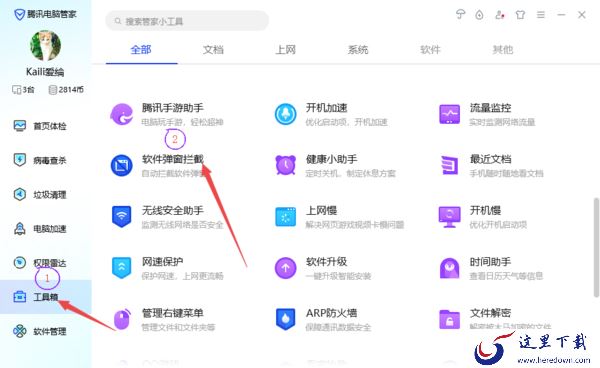Click the 网速保护 title text

(x=162, y=261)
